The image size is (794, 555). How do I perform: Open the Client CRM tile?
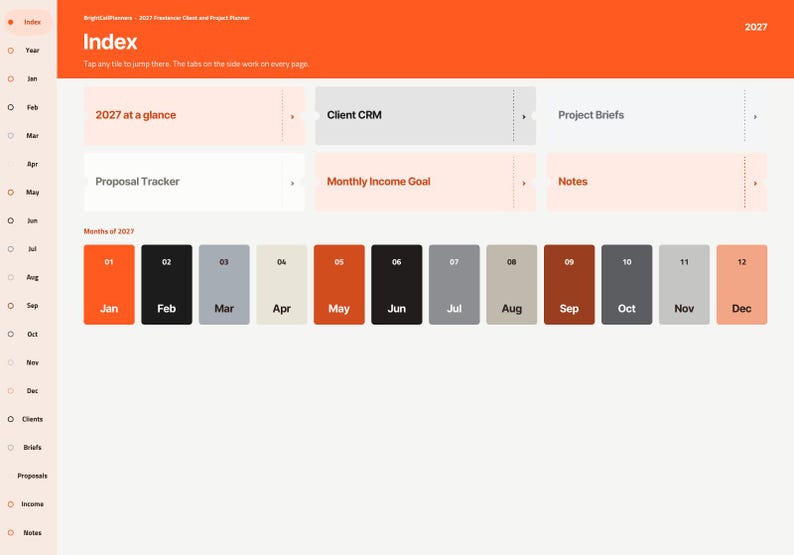[425, 116]
